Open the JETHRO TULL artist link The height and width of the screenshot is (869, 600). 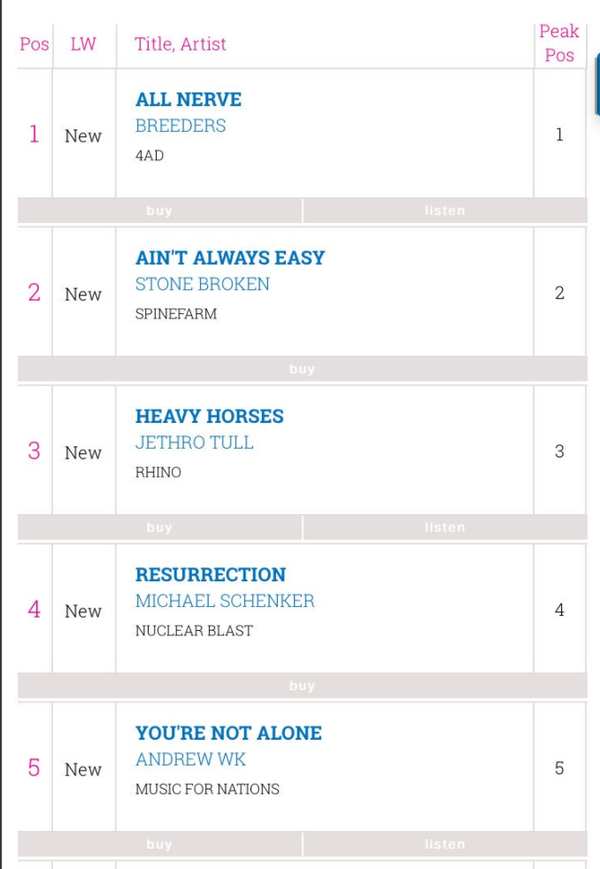pos(194,443)
